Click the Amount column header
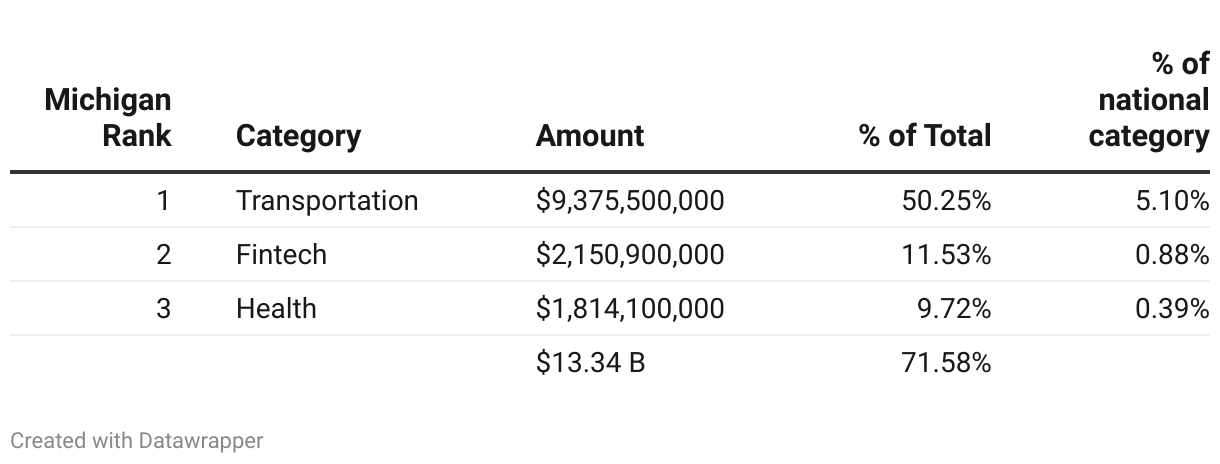The image size is (1220, 464). point(590,135)
